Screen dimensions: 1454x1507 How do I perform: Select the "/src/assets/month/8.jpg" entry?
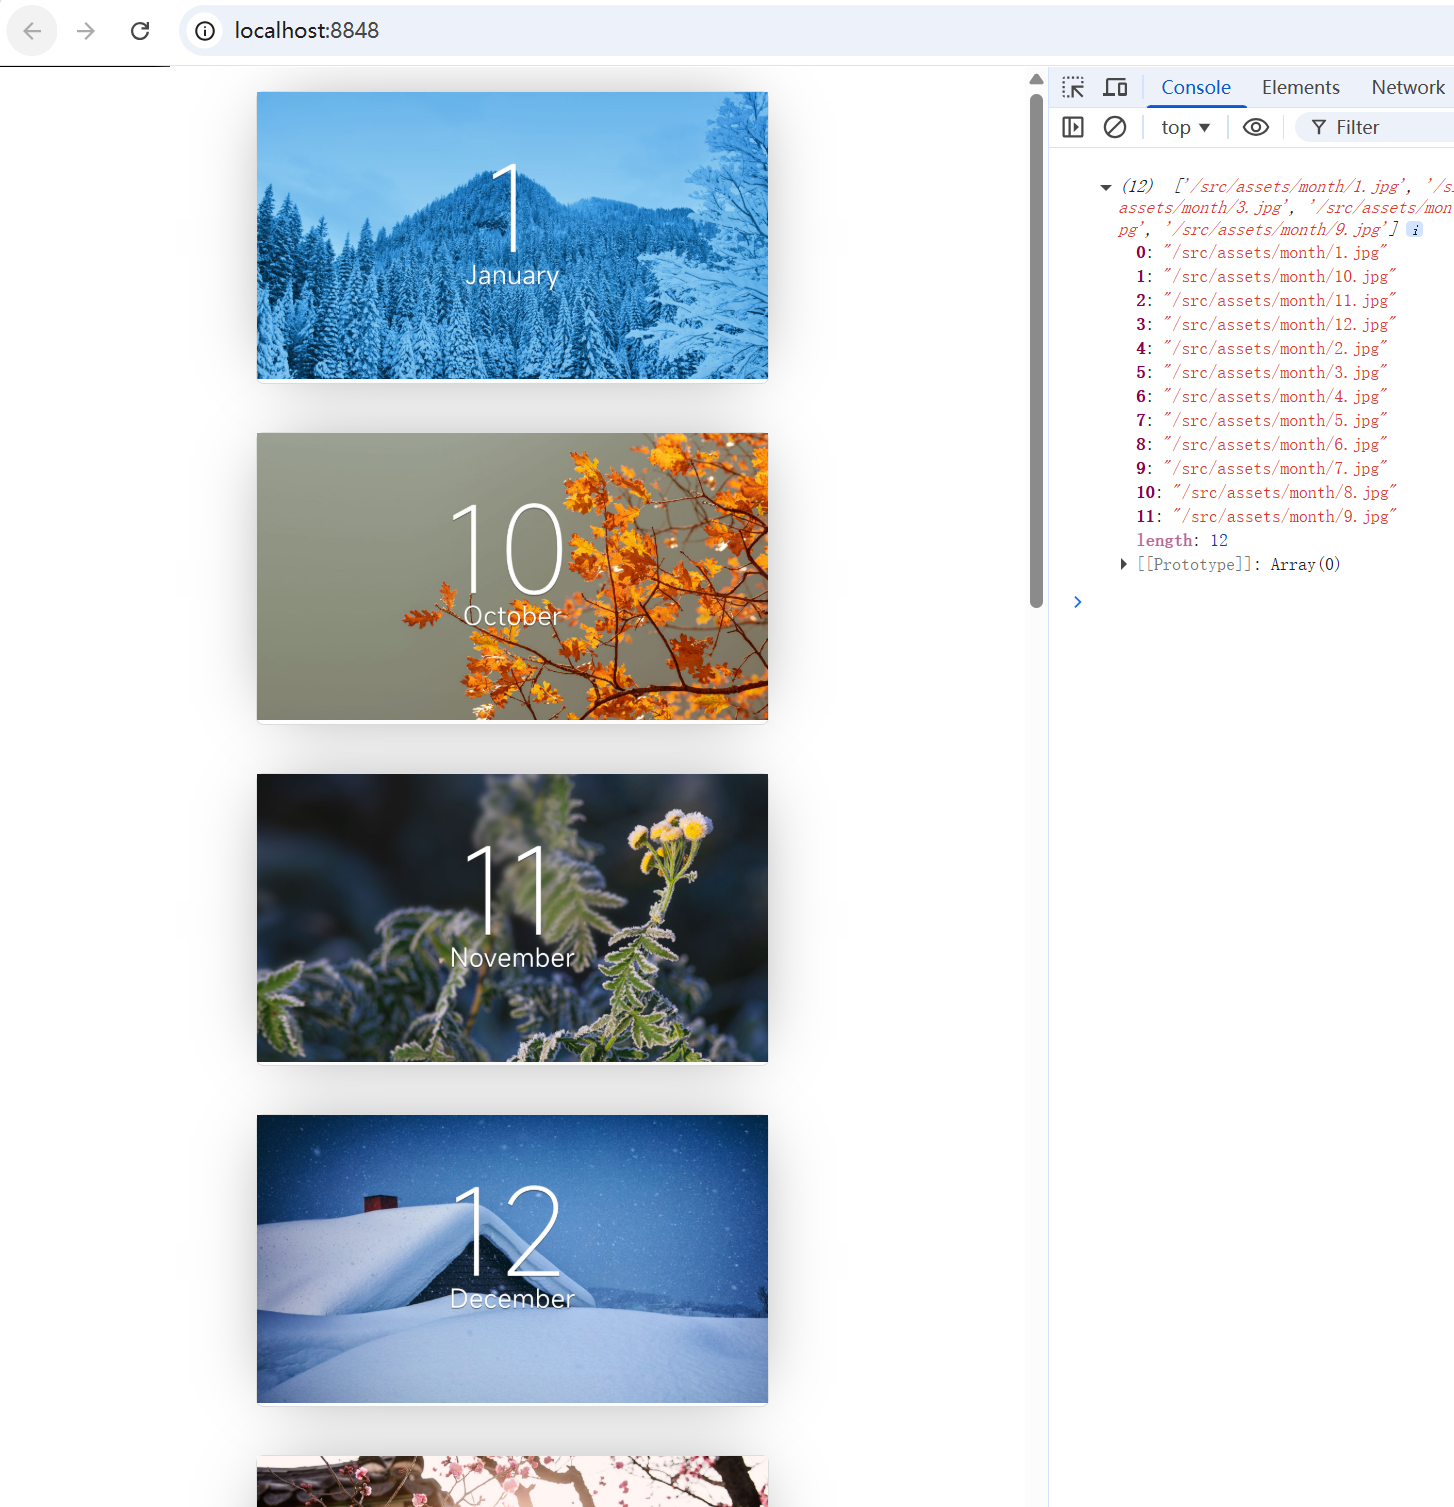pyautogui.click(x=1285, y=493)
